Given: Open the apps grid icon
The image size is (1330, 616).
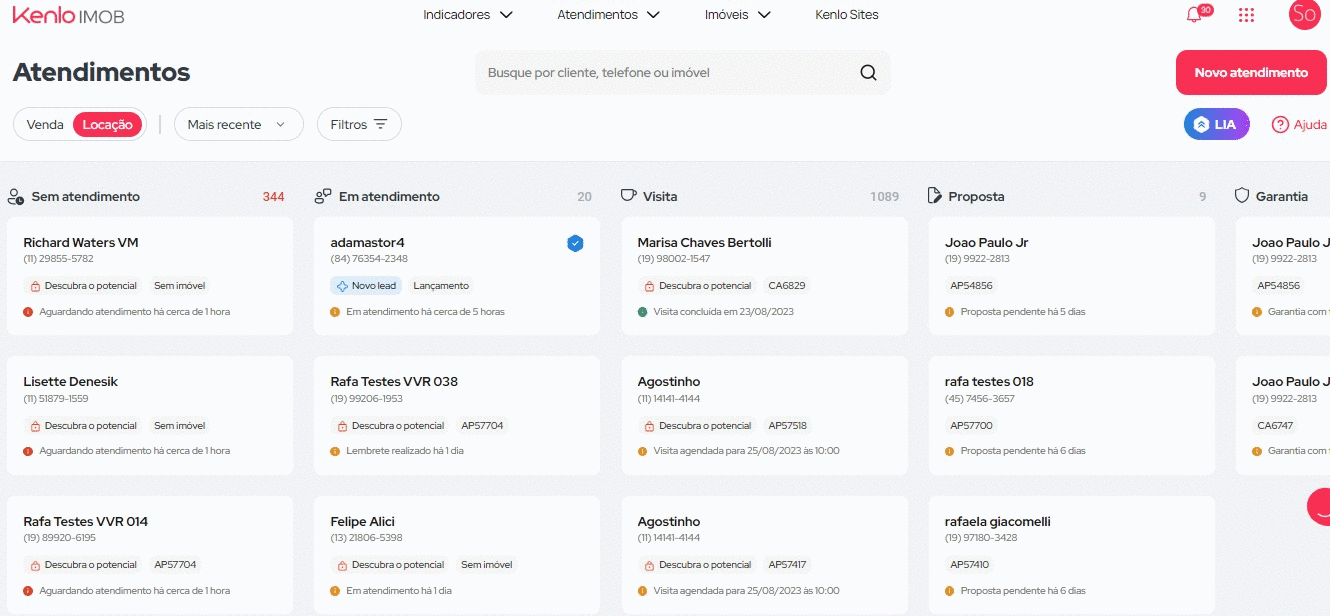Looking at the screenshot, I should click(1246, 15).
